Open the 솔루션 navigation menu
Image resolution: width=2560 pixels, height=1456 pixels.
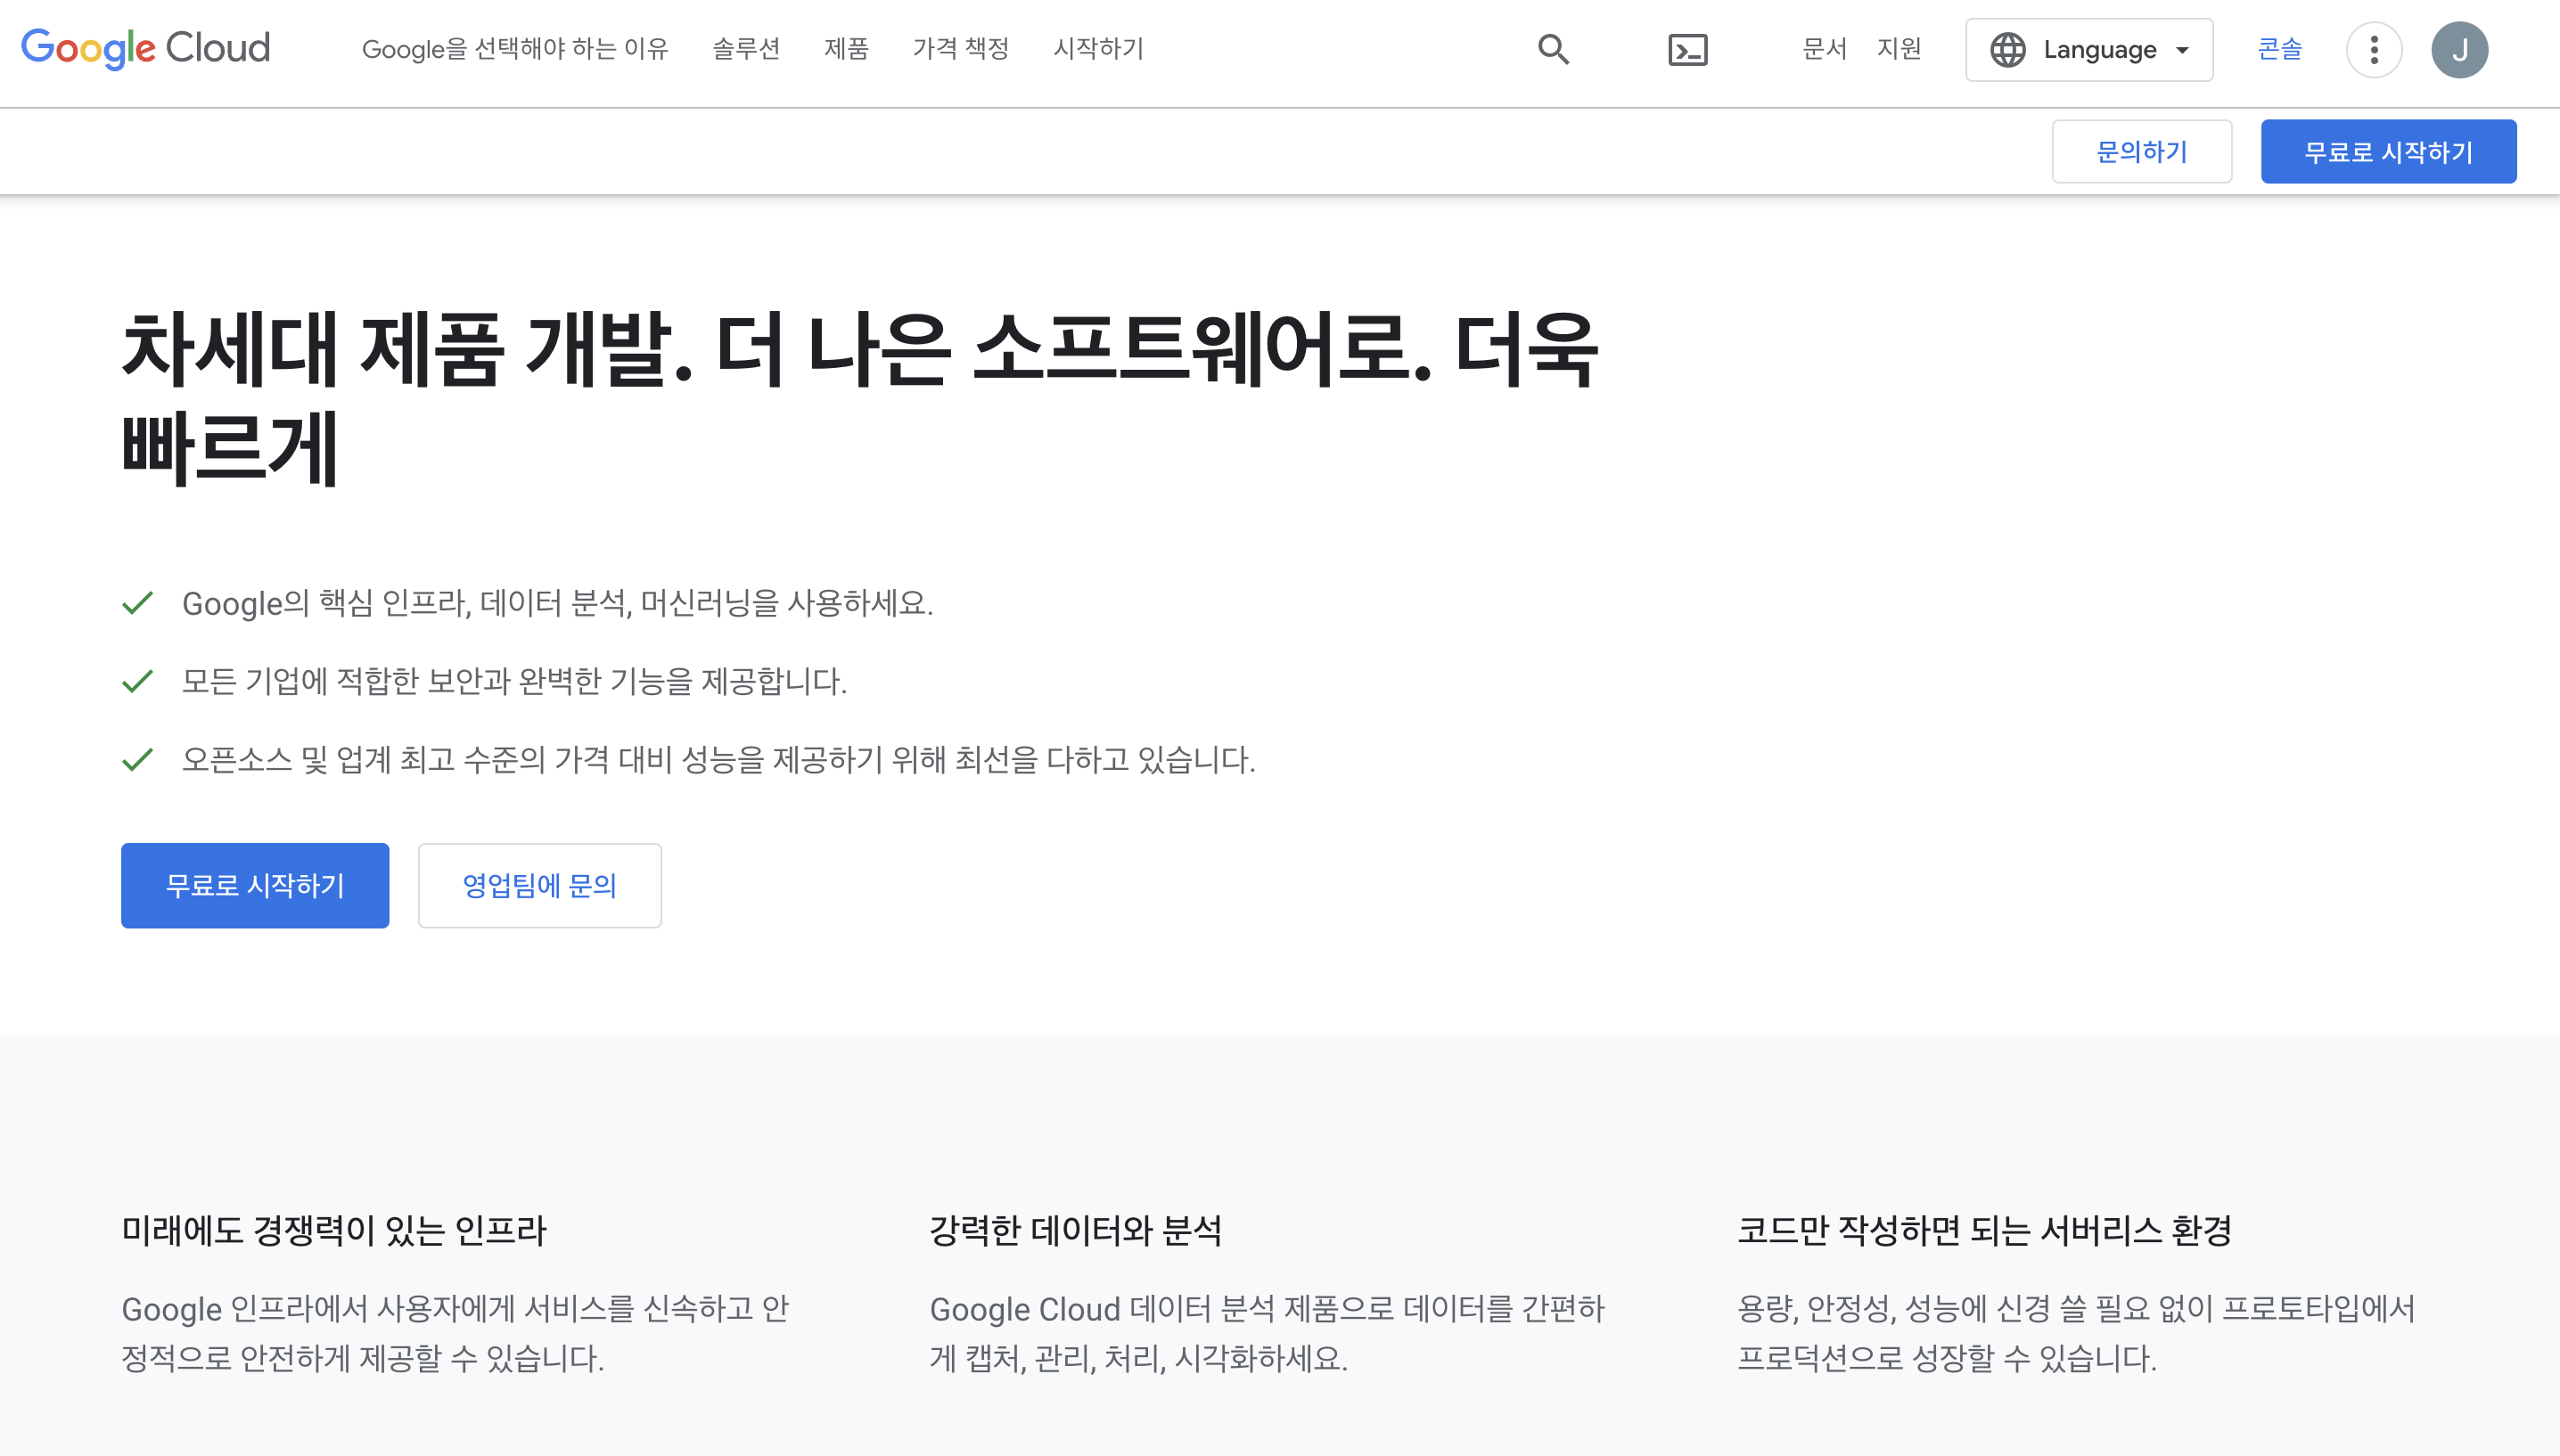click(x=745, y=48)
